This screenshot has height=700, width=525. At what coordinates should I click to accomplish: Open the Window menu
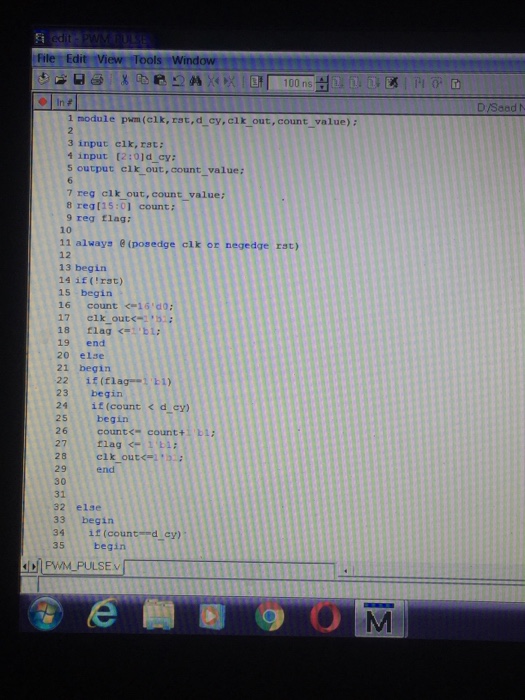point(193,60)
